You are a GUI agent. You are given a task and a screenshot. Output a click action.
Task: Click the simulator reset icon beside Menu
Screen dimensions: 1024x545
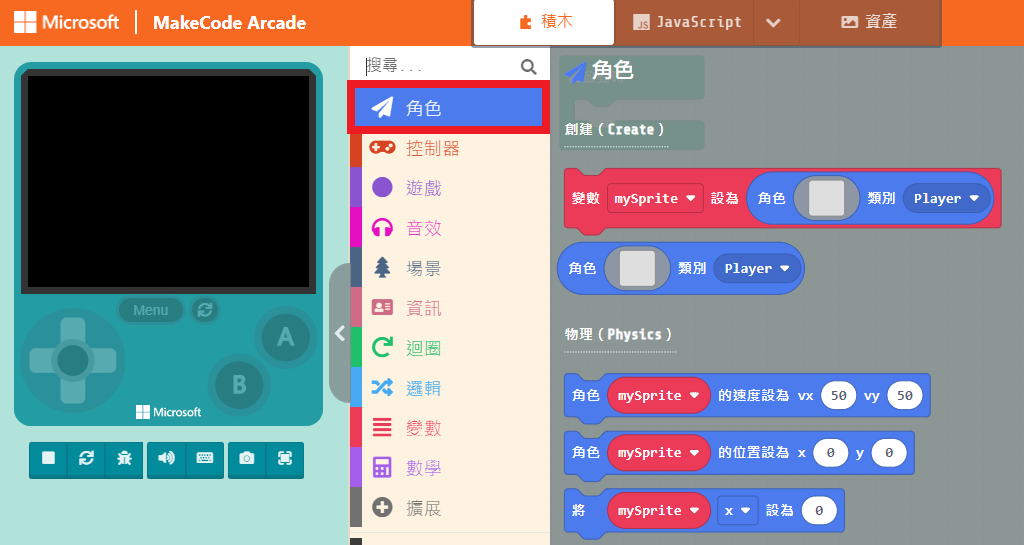point(204,310)
